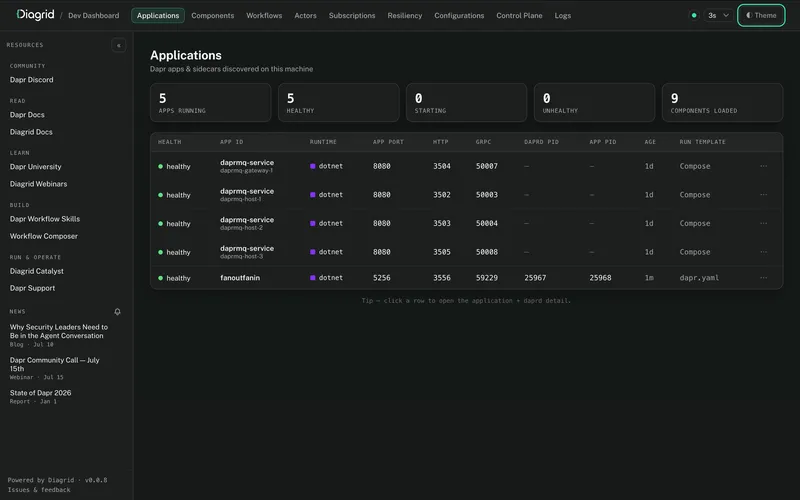Click the HTTP port value 3556
This screenshot has width=800, height=500.
442,278
